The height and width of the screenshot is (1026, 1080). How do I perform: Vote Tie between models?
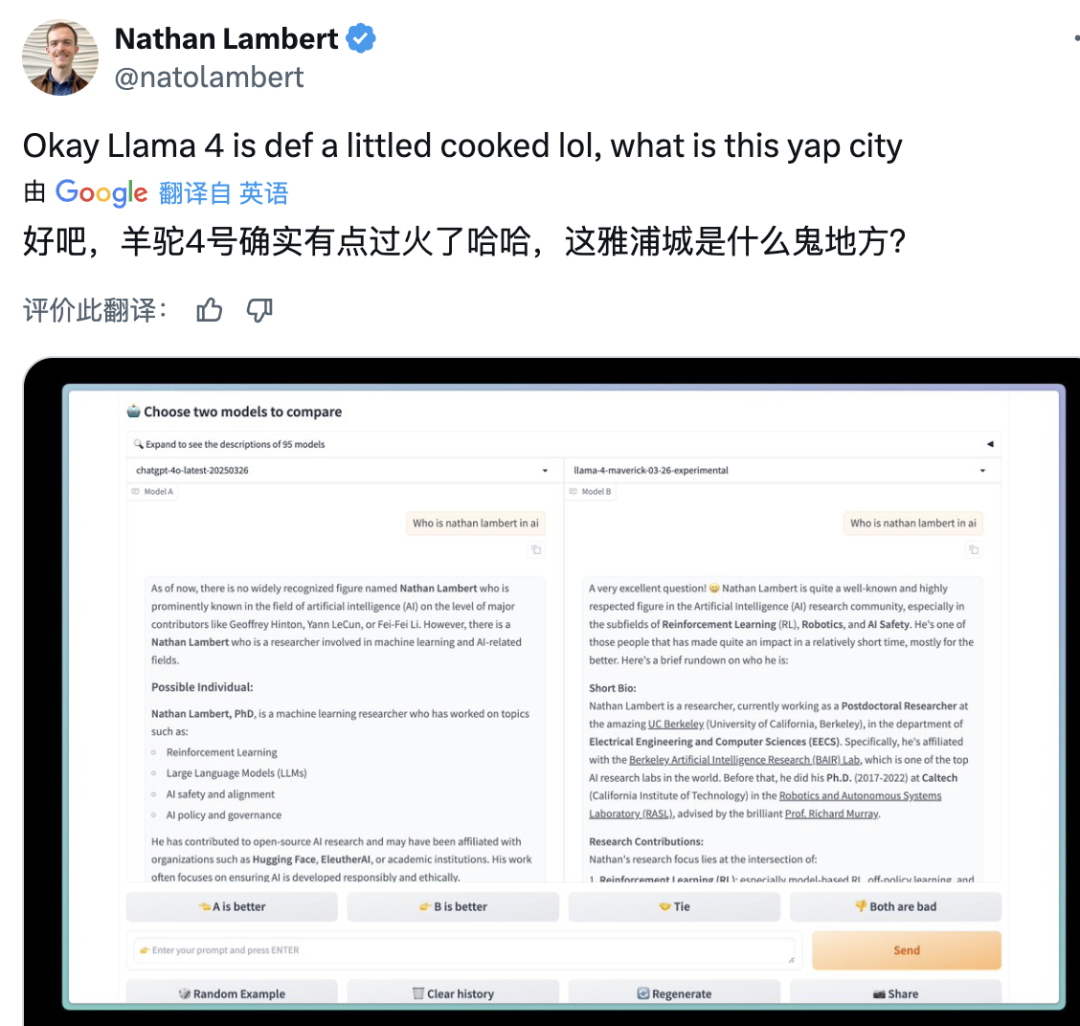(x=674, y=906)
